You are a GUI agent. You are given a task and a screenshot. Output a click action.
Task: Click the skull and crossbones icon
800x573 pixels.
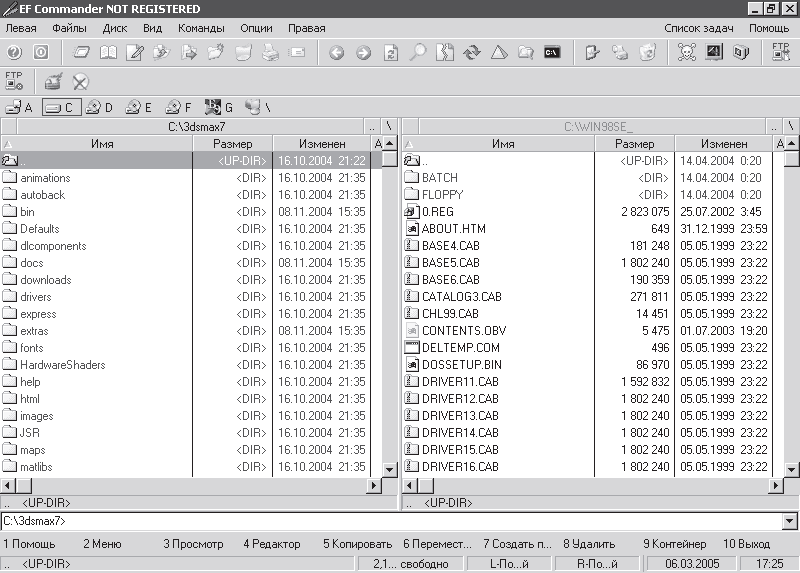pyautogui.click(x=687, y=53)
